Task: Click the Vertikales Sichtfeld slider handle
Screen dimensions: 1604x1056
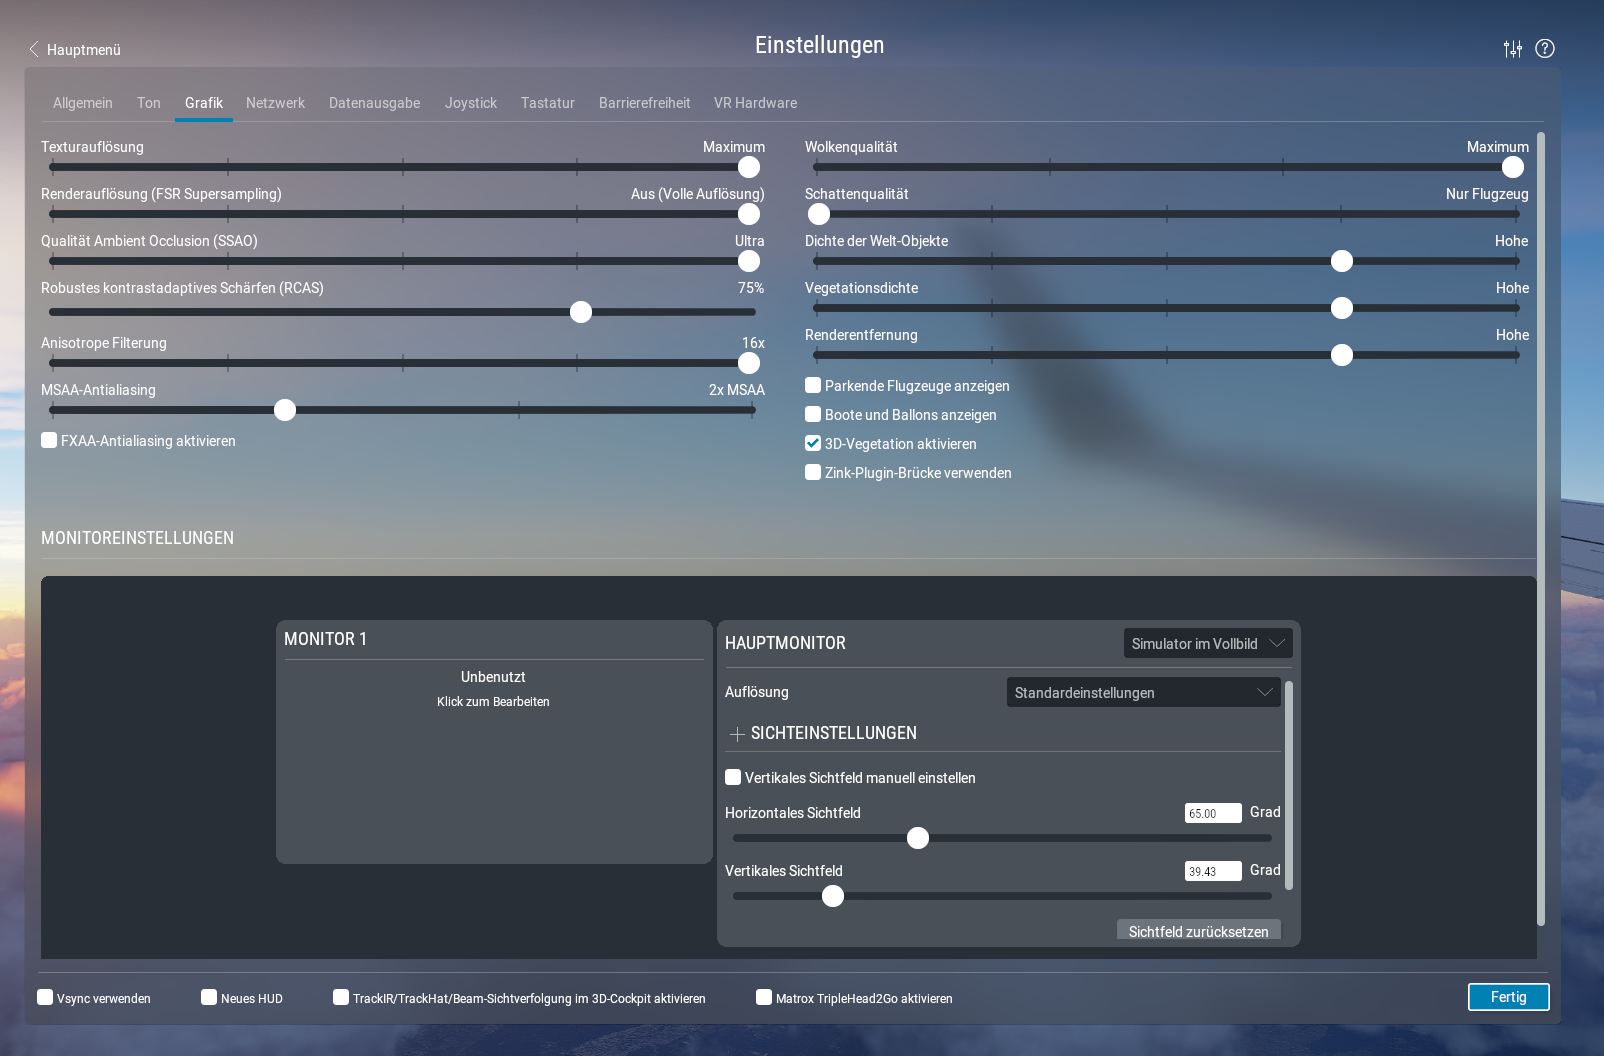Action: [833, 896]
